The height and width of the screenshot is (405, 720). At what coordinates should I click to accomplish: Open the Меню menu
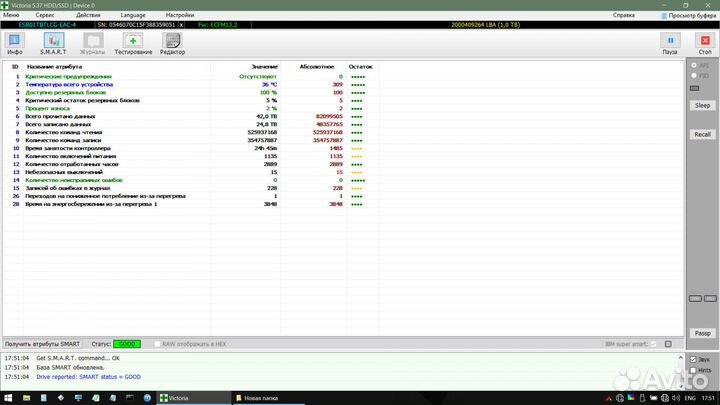(x=11, y=16)
